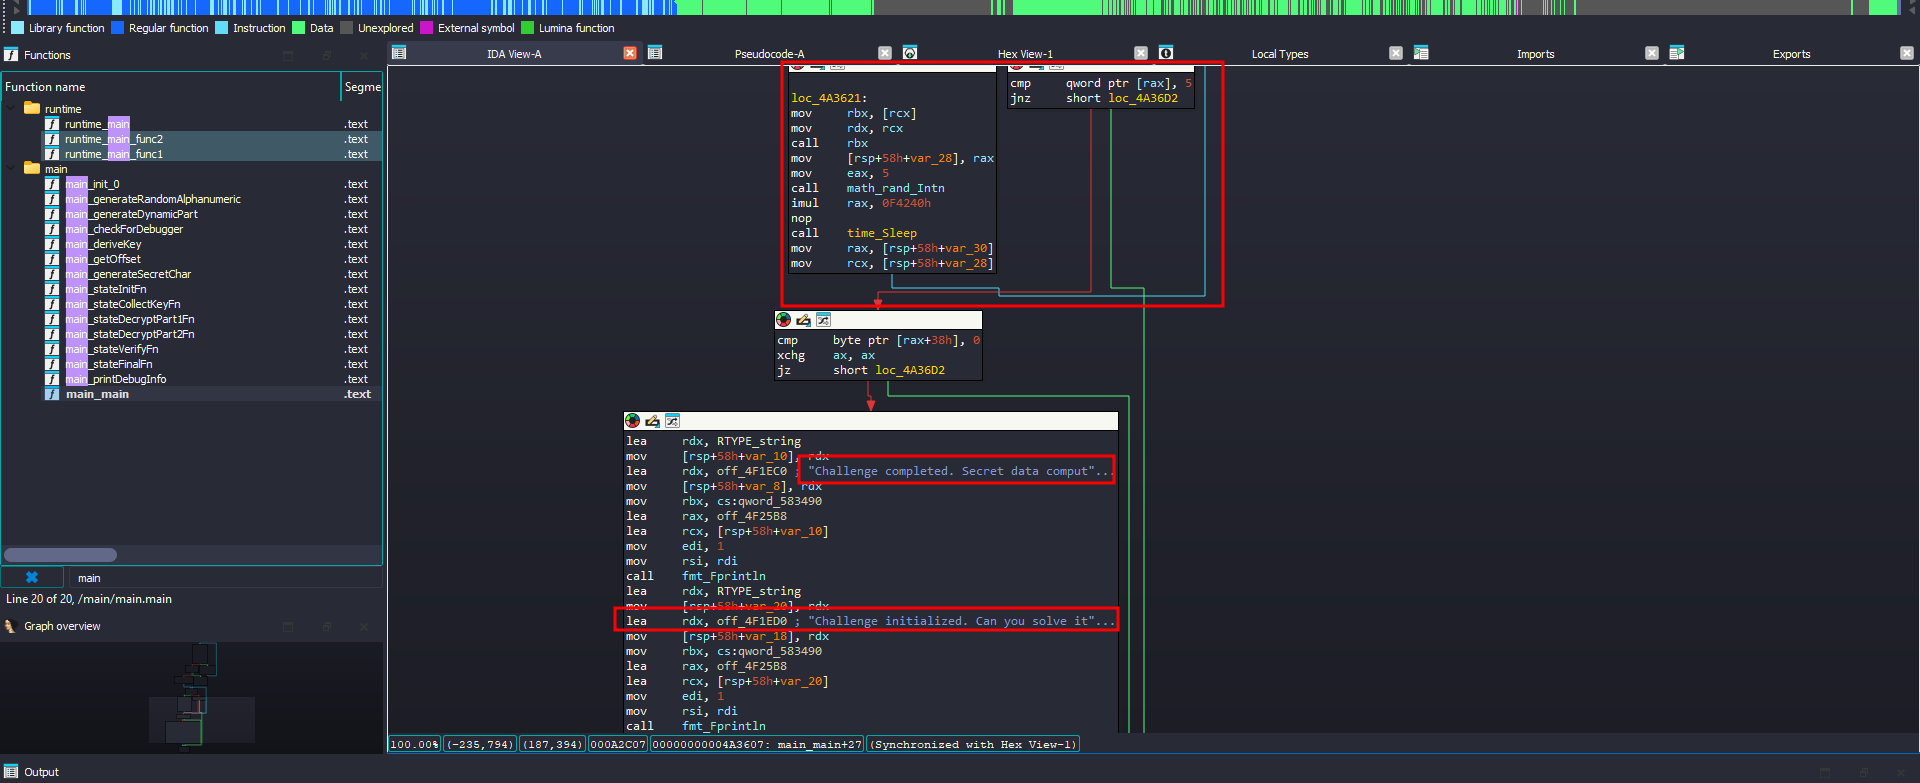Click the node color icon on the Challenge completed block

click(632, 421)
